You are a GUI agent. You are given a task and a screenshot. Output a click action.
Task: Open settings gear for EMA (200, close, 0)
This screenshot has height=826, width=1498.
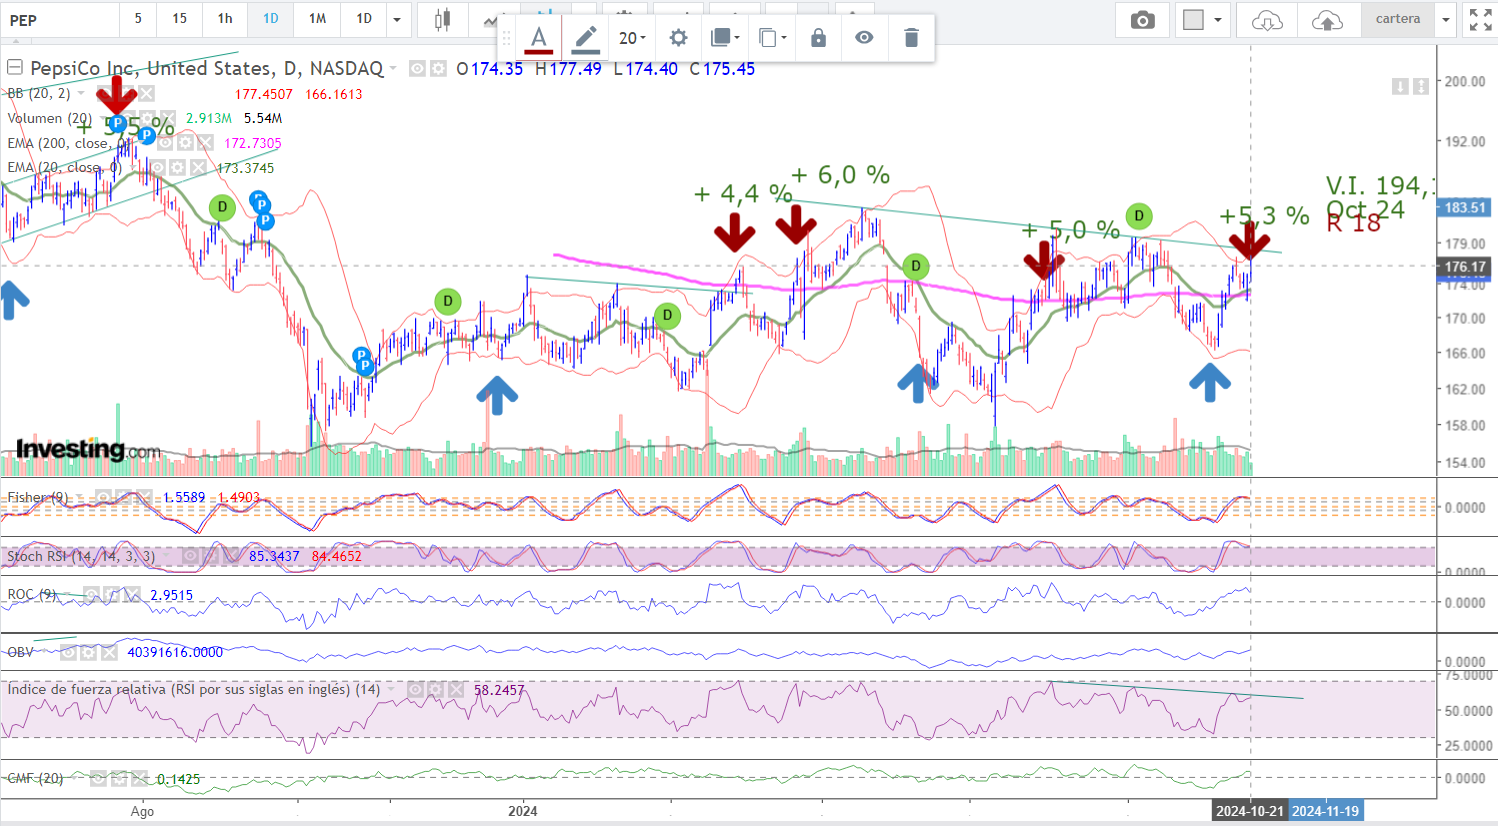pos(184,143)
